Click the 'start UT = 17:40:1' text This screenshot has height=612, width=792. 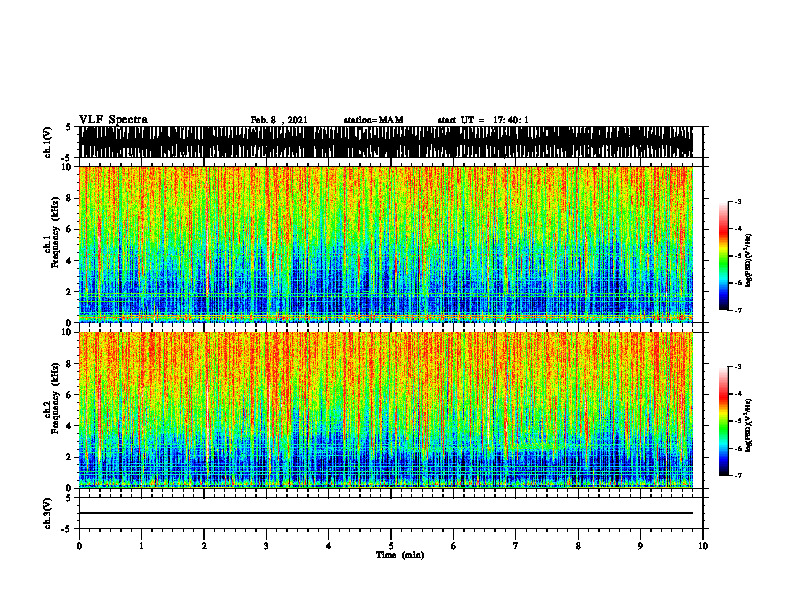click(x=483, y=120)
